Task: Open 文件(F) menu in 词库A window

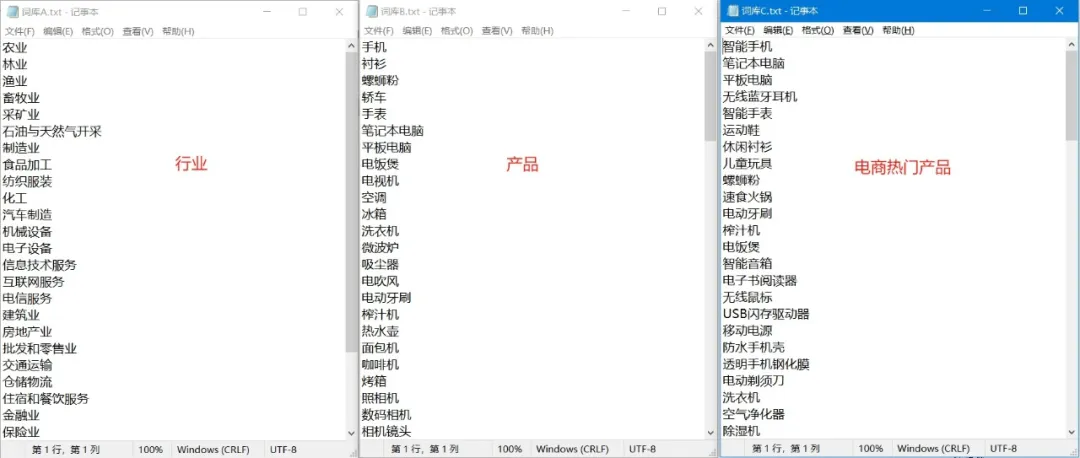Action: point(20,32)
